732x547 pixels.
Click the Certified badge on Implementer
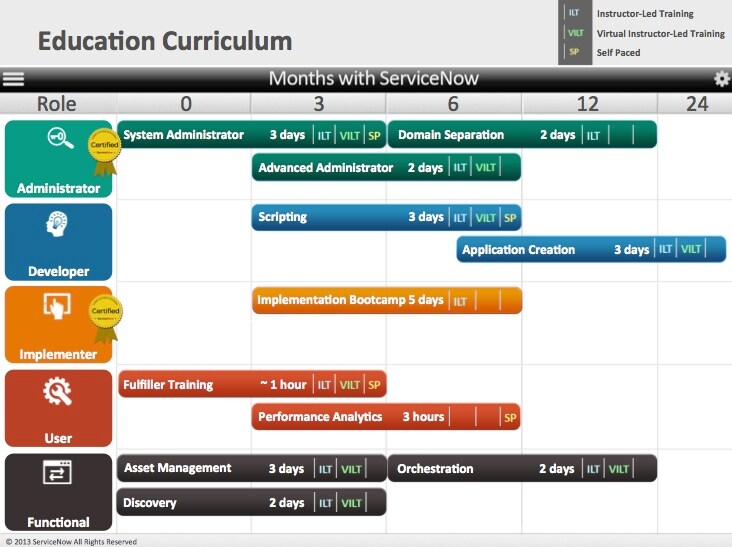105,319
